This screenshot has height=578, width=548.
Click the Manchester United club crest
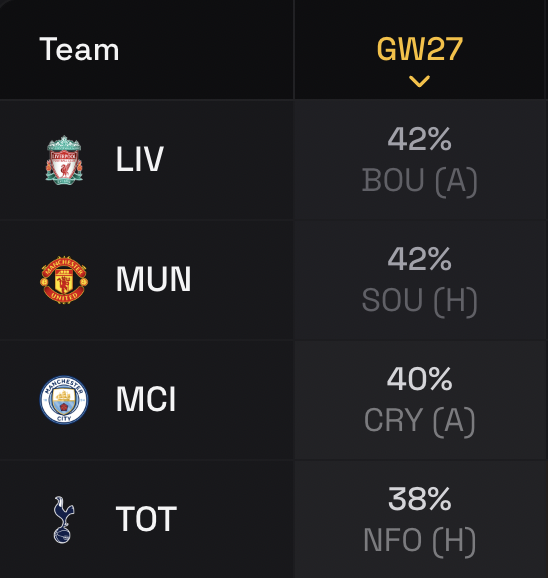(x=64, y=280)
